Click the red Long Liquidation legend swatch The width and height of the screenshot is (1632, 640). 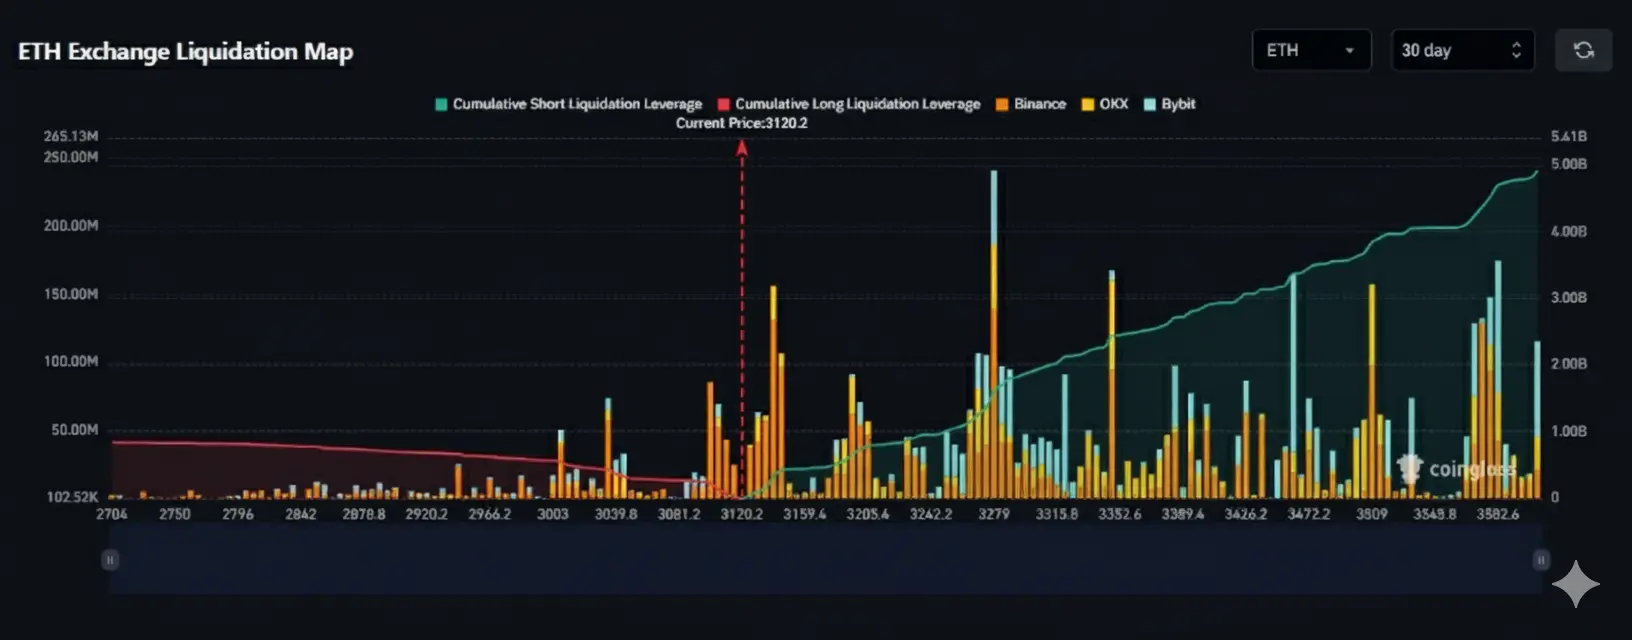[x=723, y=105]
